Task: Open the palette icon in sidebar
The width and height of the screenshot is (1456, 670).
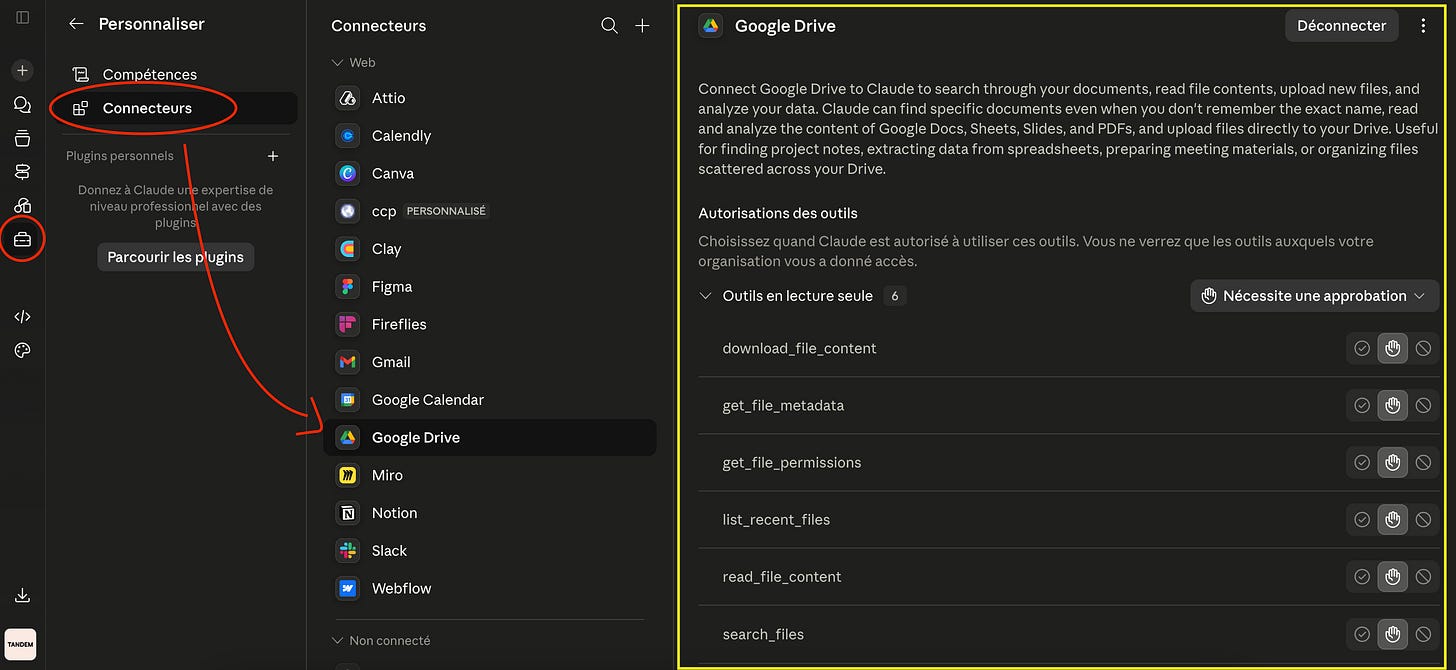Action: point(22,350)
